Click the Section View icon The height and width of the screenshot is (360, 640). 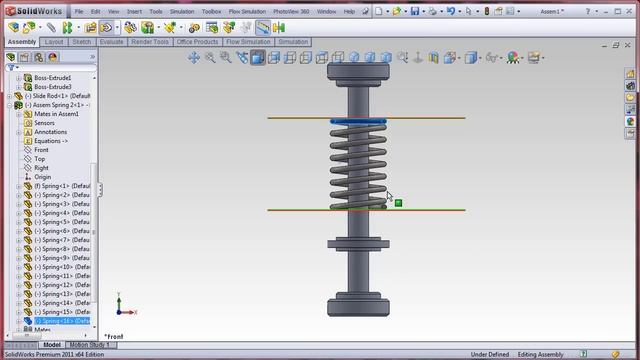pyautogui.click(x=433, y=58)
